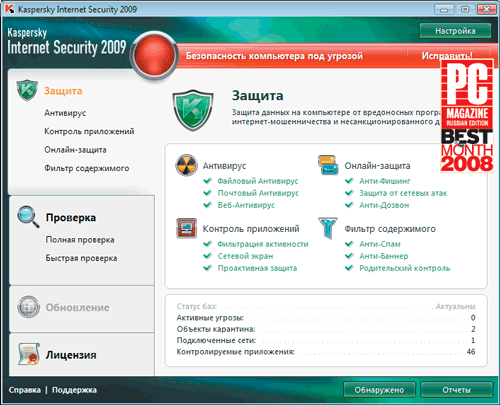
Task: Click the Анти-Дозвон link
Action: click(x=384, y=205)
